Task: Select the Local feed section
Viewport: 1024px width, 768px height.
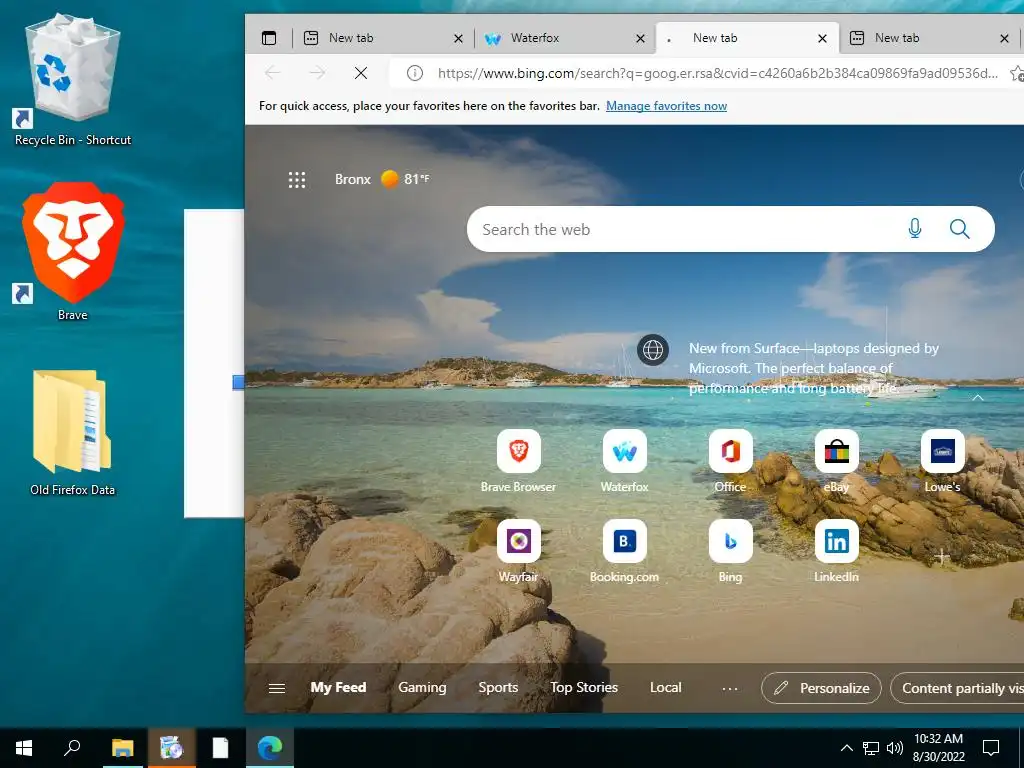Action: (665, 688)
